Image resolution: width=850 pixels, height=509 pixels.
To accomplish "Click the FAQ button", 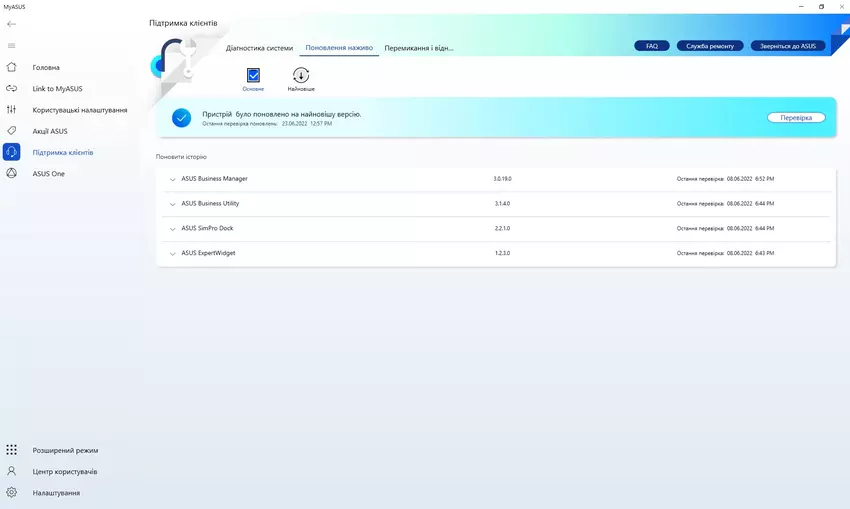I will [652, 46].
